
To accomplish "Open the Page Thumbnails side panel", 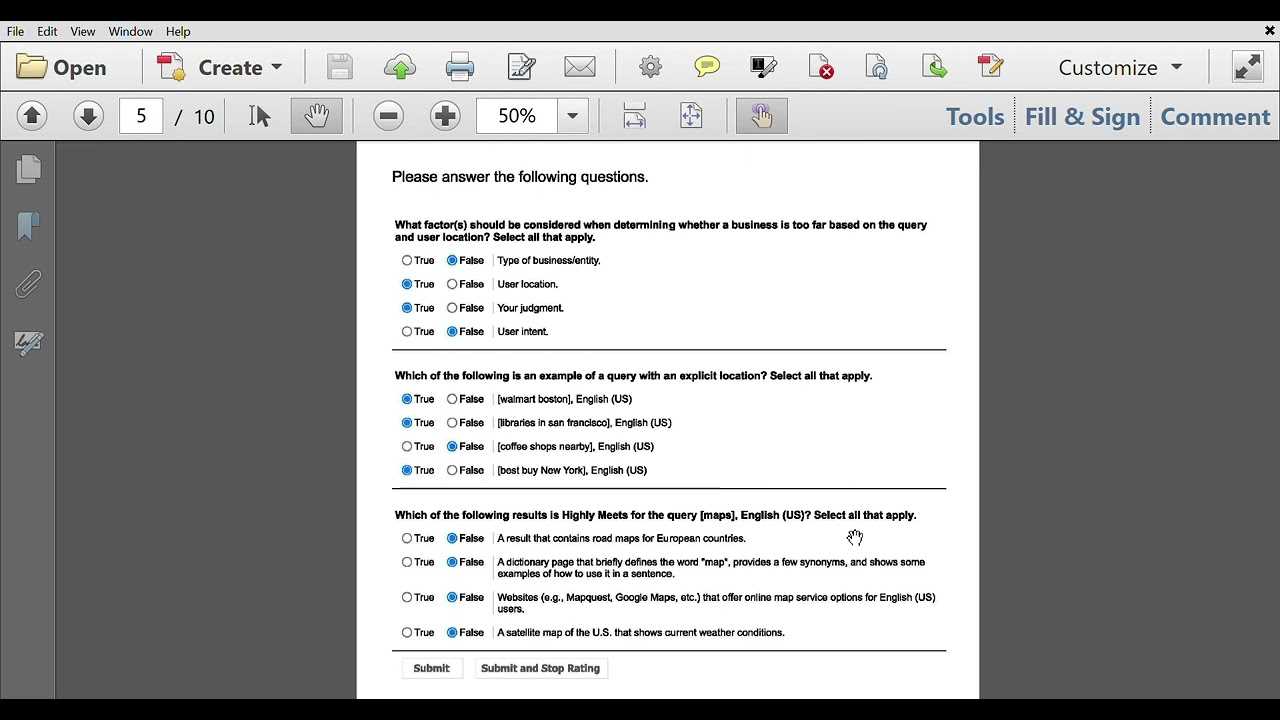I will point(28,169).
